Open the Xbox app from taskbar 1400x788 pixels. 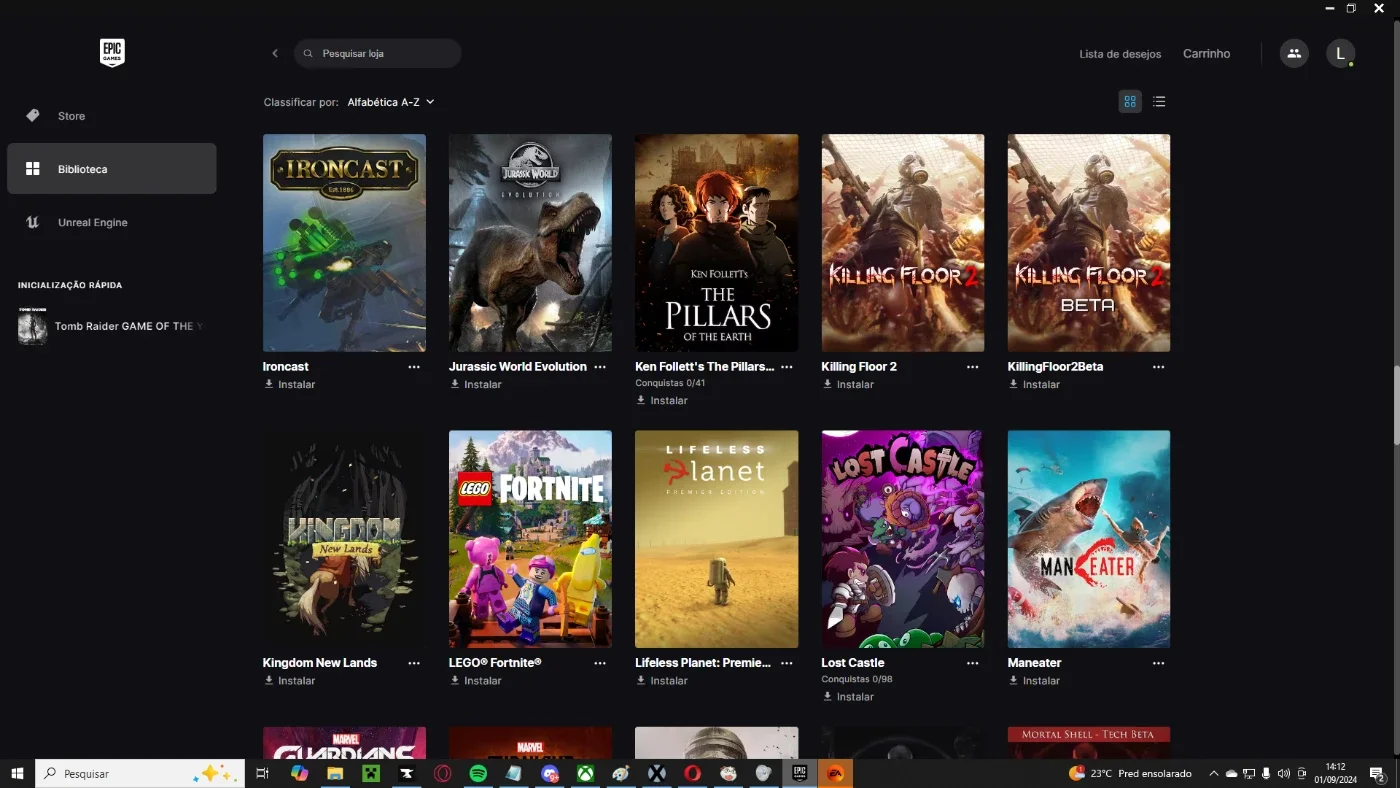(585, 773)
